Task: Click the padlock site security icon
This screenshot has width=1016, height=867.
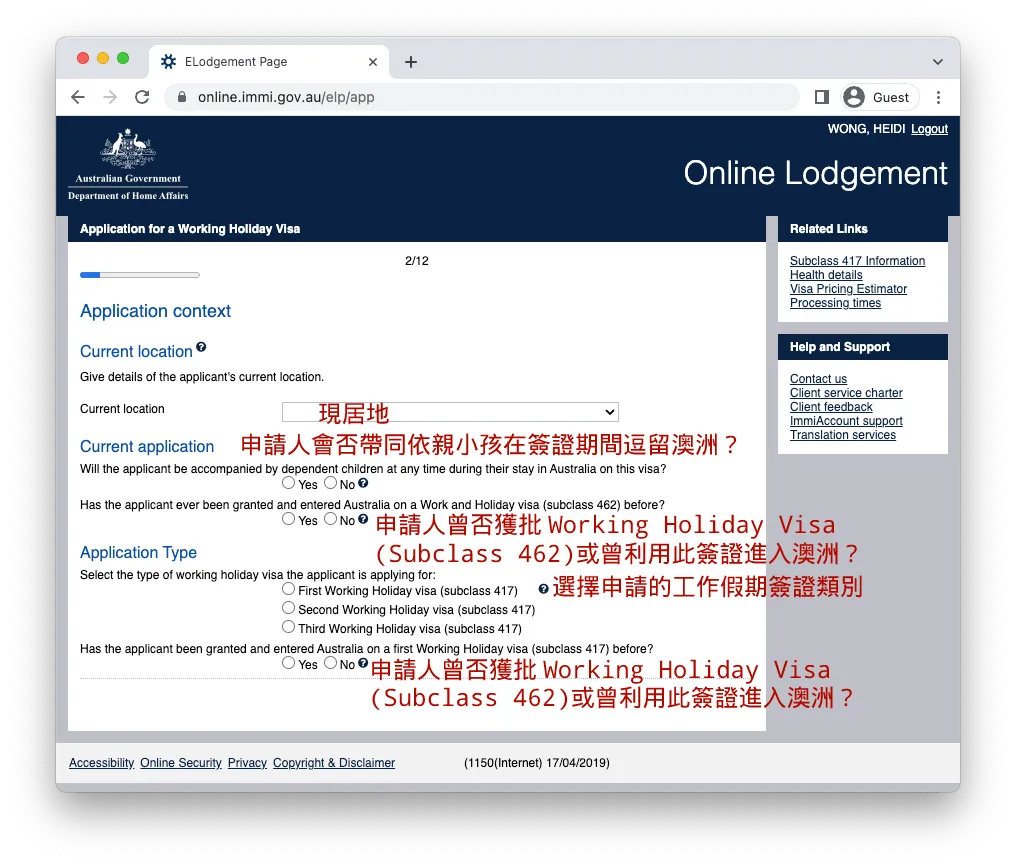Action: click(x=182, y=97)
